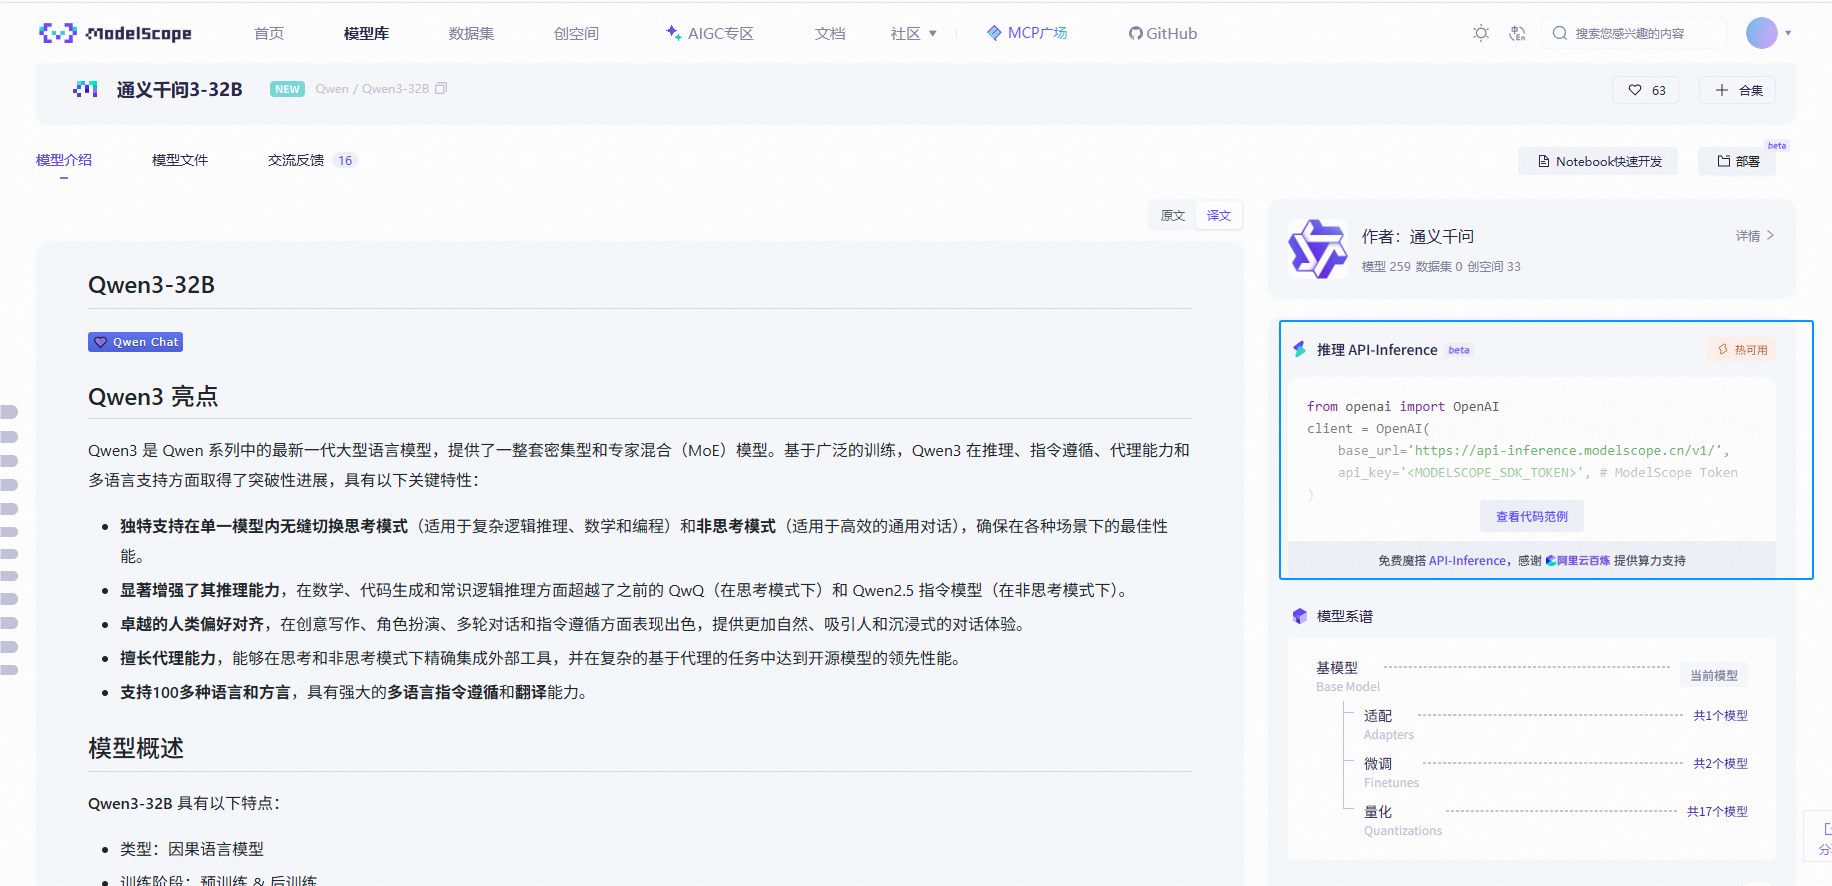The height and width of the screenshot is (886, 1832).
Task: Click the GitHub octocat icon
Action: pyautogui.click(x=1135, y=33)
